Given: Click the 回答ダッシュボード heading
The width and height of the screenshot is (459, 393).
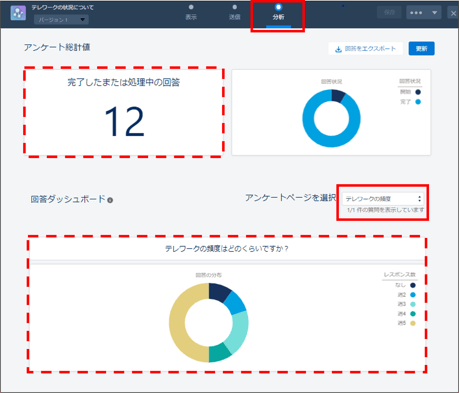Looking at the screenshot, I should click(68, 199).
